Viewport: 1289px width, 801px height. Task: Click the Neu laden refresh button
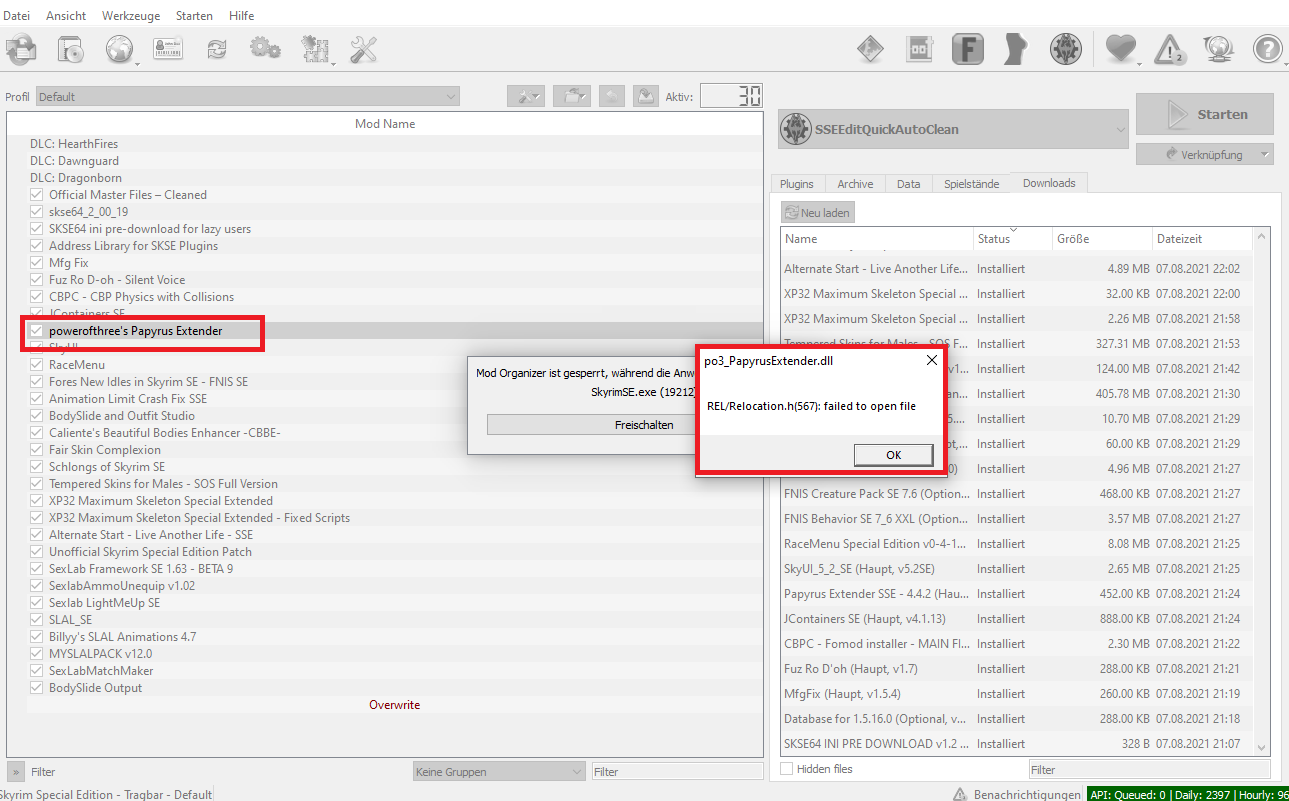818,213
